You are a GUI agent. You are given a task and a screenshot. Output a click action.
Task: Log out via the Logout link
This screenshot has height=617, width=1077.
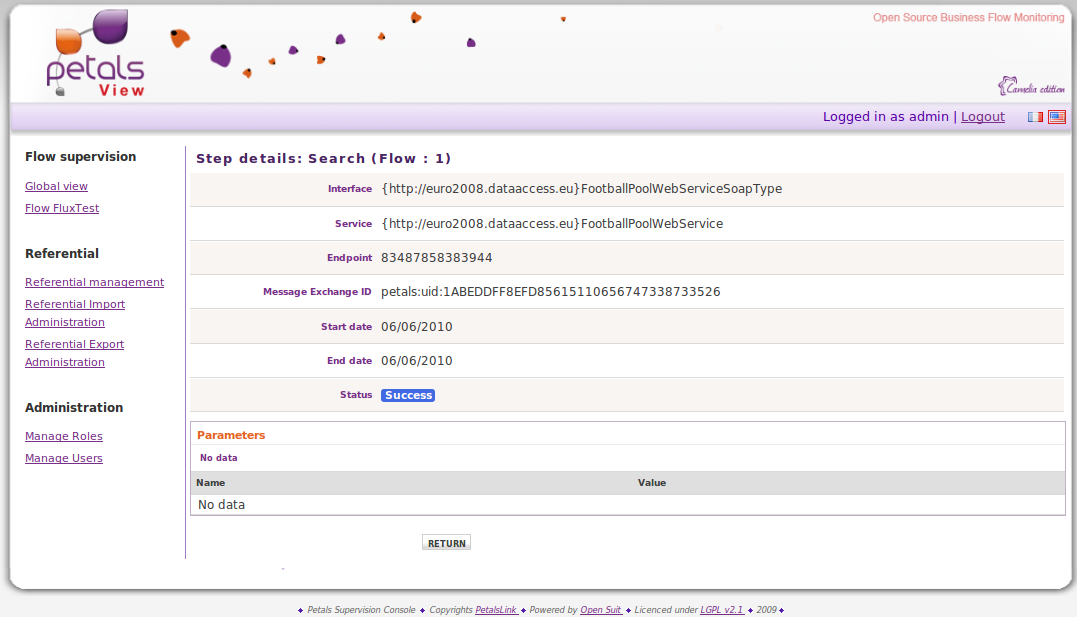(982, 117)
